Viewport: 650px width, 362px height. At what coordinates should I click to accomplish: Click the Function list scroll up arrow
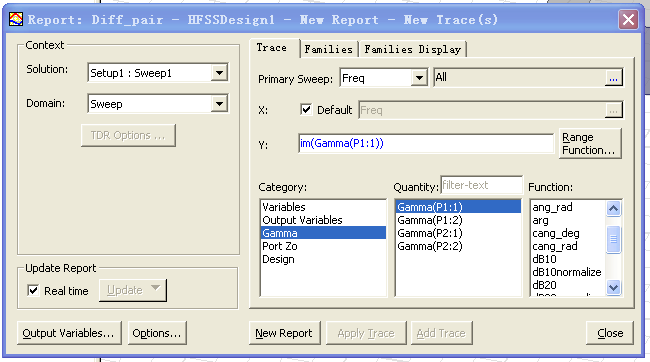(614, 208)
